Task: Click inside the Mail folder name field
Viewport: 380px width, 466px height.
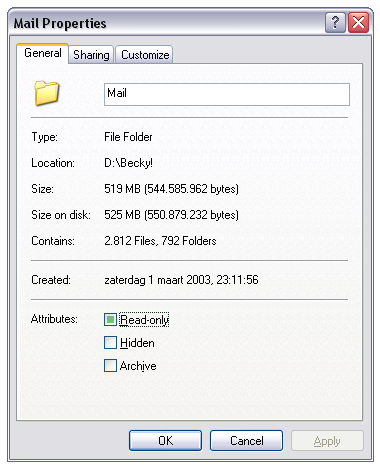Action: (227, 94)
